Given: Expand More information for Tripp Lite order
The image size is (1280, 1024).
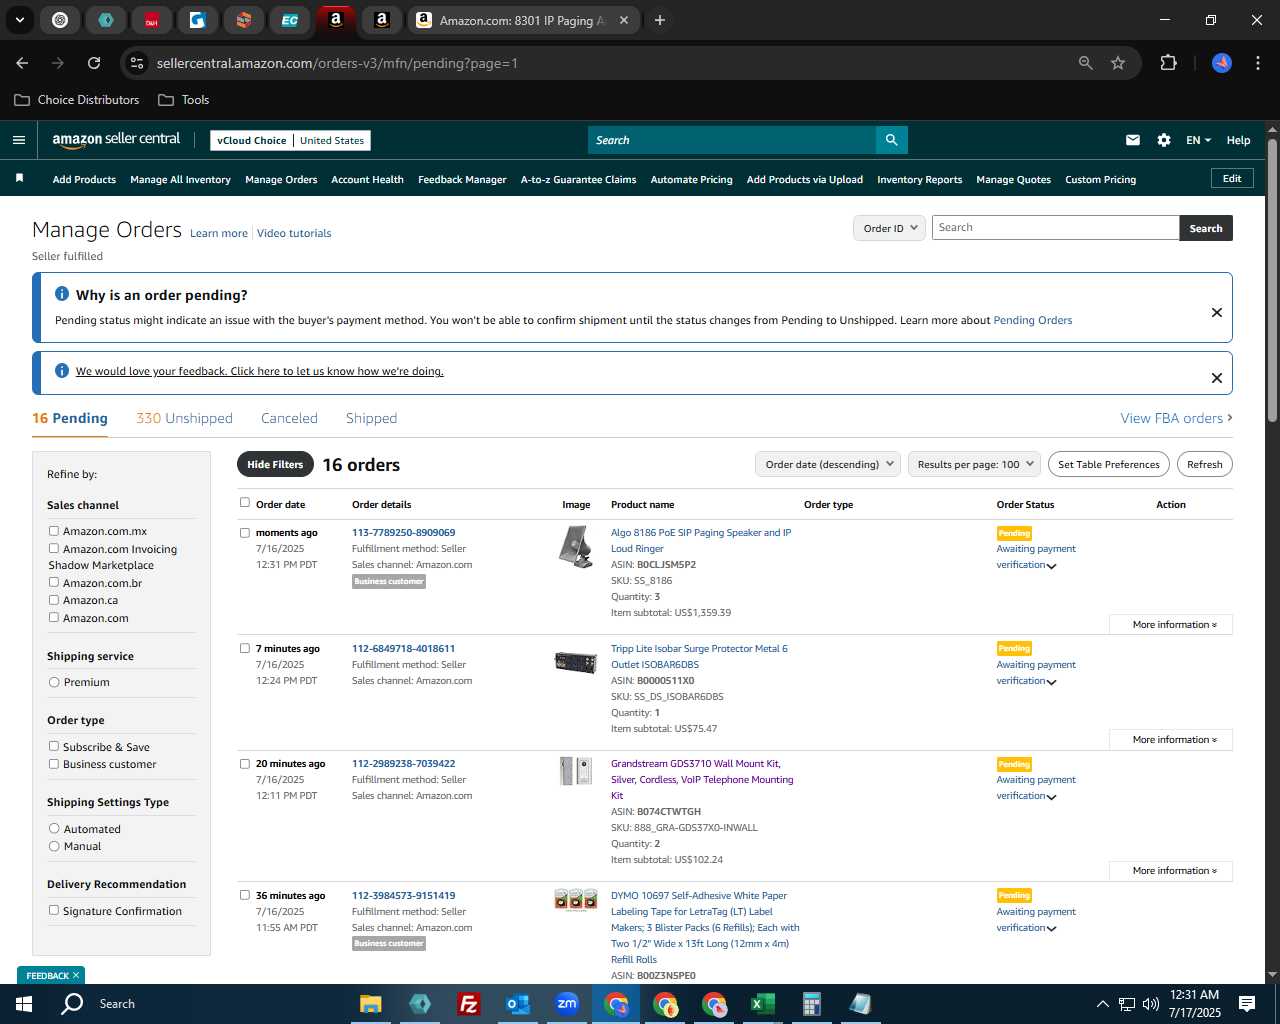Looking at the screenshot, I should click(1171, 739).
